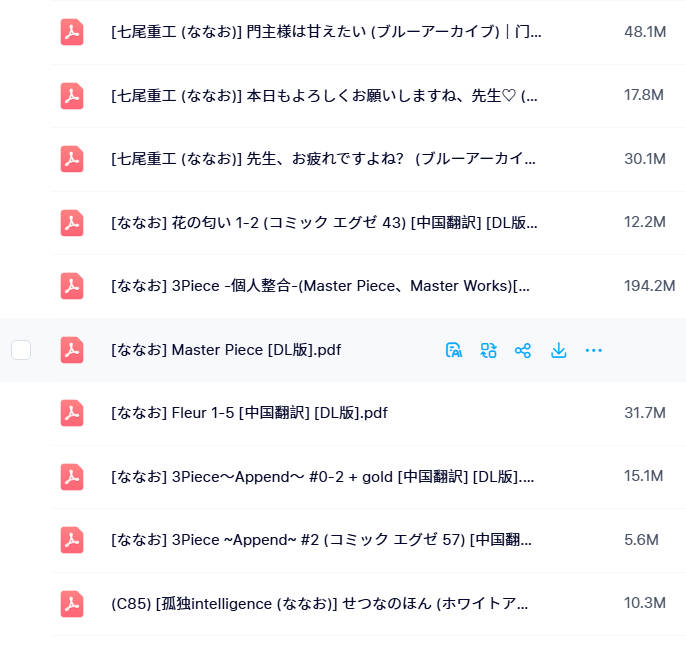The width and height of the screenshot is (686, 645).
Task: Click PDF icon of the 17.8M file
Action: click(x=72, y=95)
